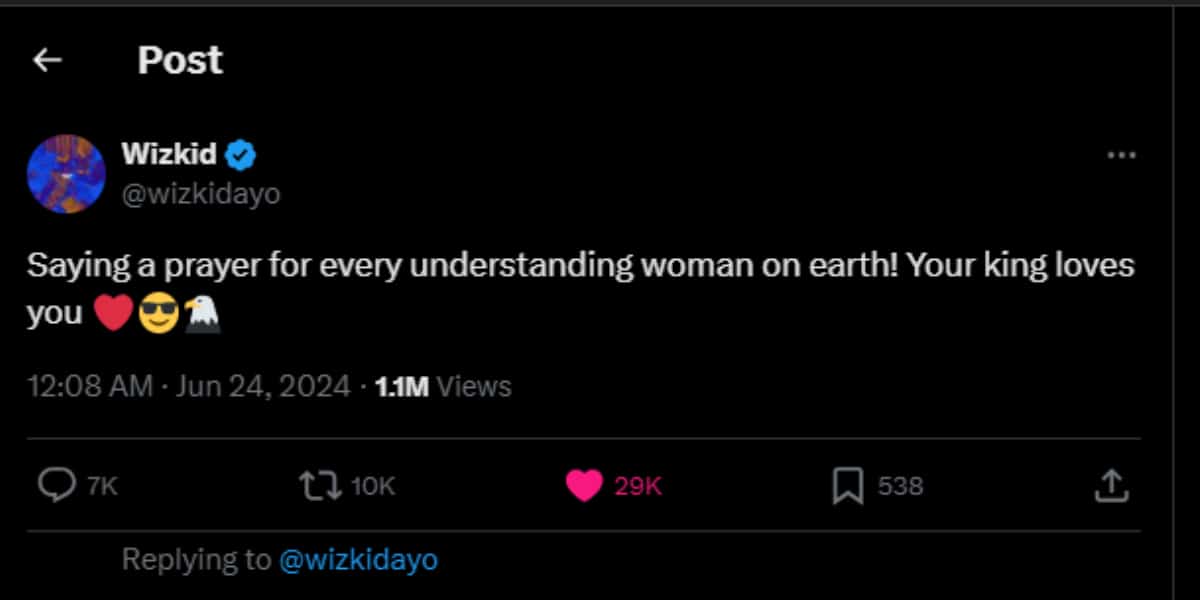Viewport: 1200px width, 600px height.
Task: Open the share post icon
Action: click(1111, 486)
